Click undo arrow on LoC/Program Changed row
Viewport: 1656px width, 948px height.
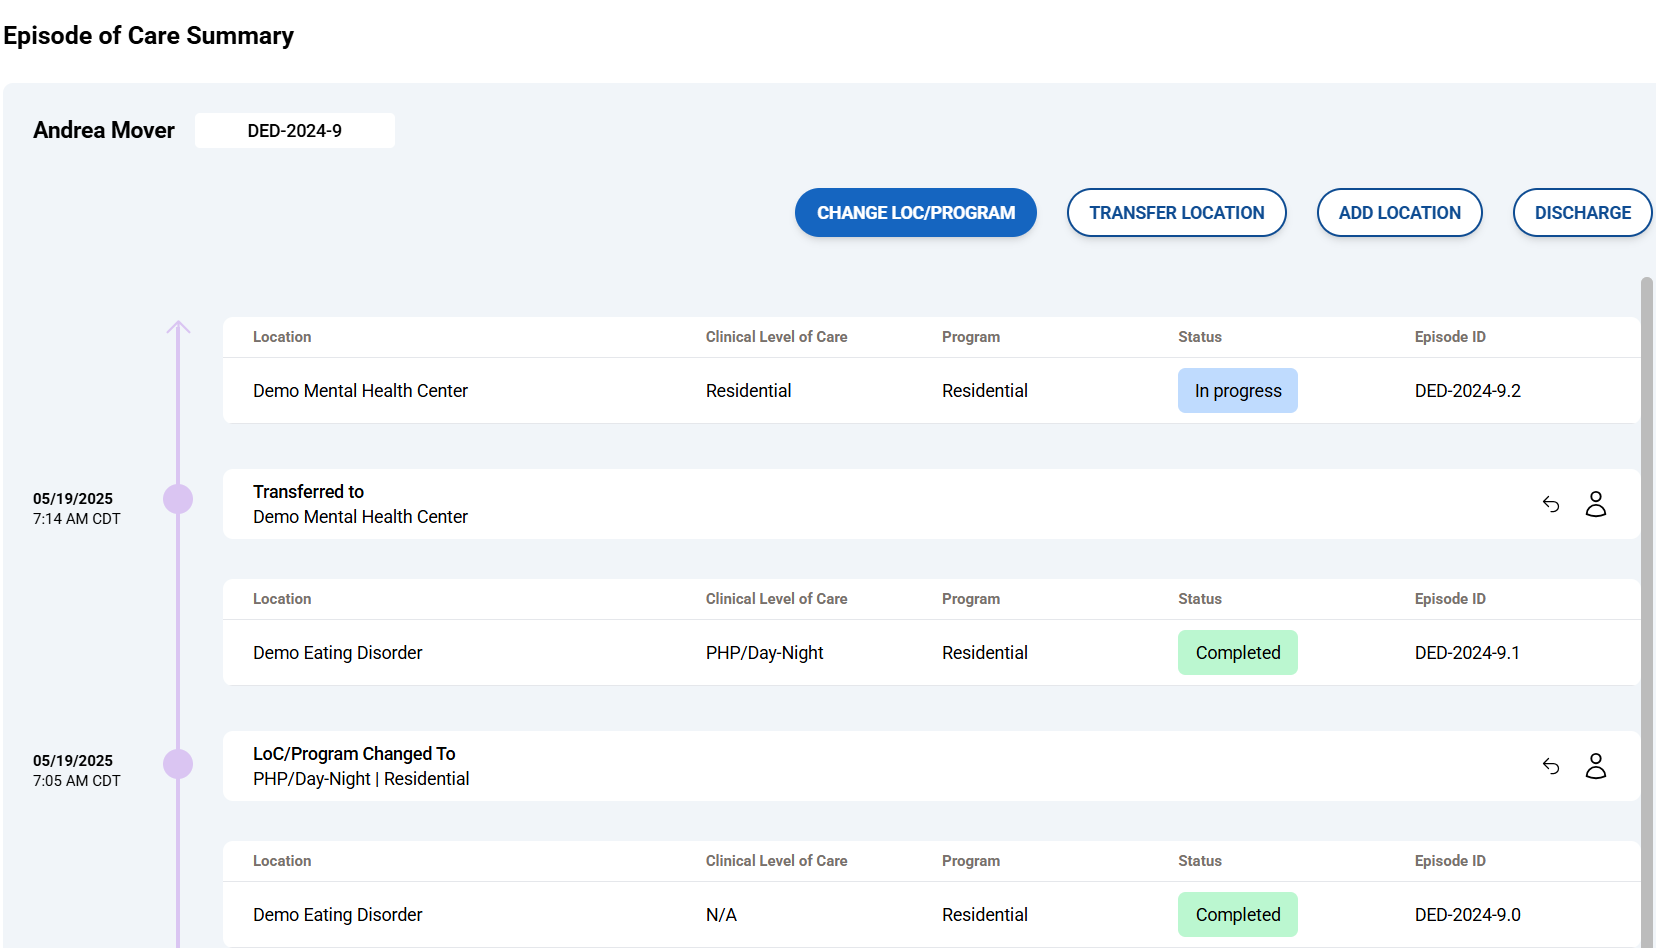coord(1551,766)
